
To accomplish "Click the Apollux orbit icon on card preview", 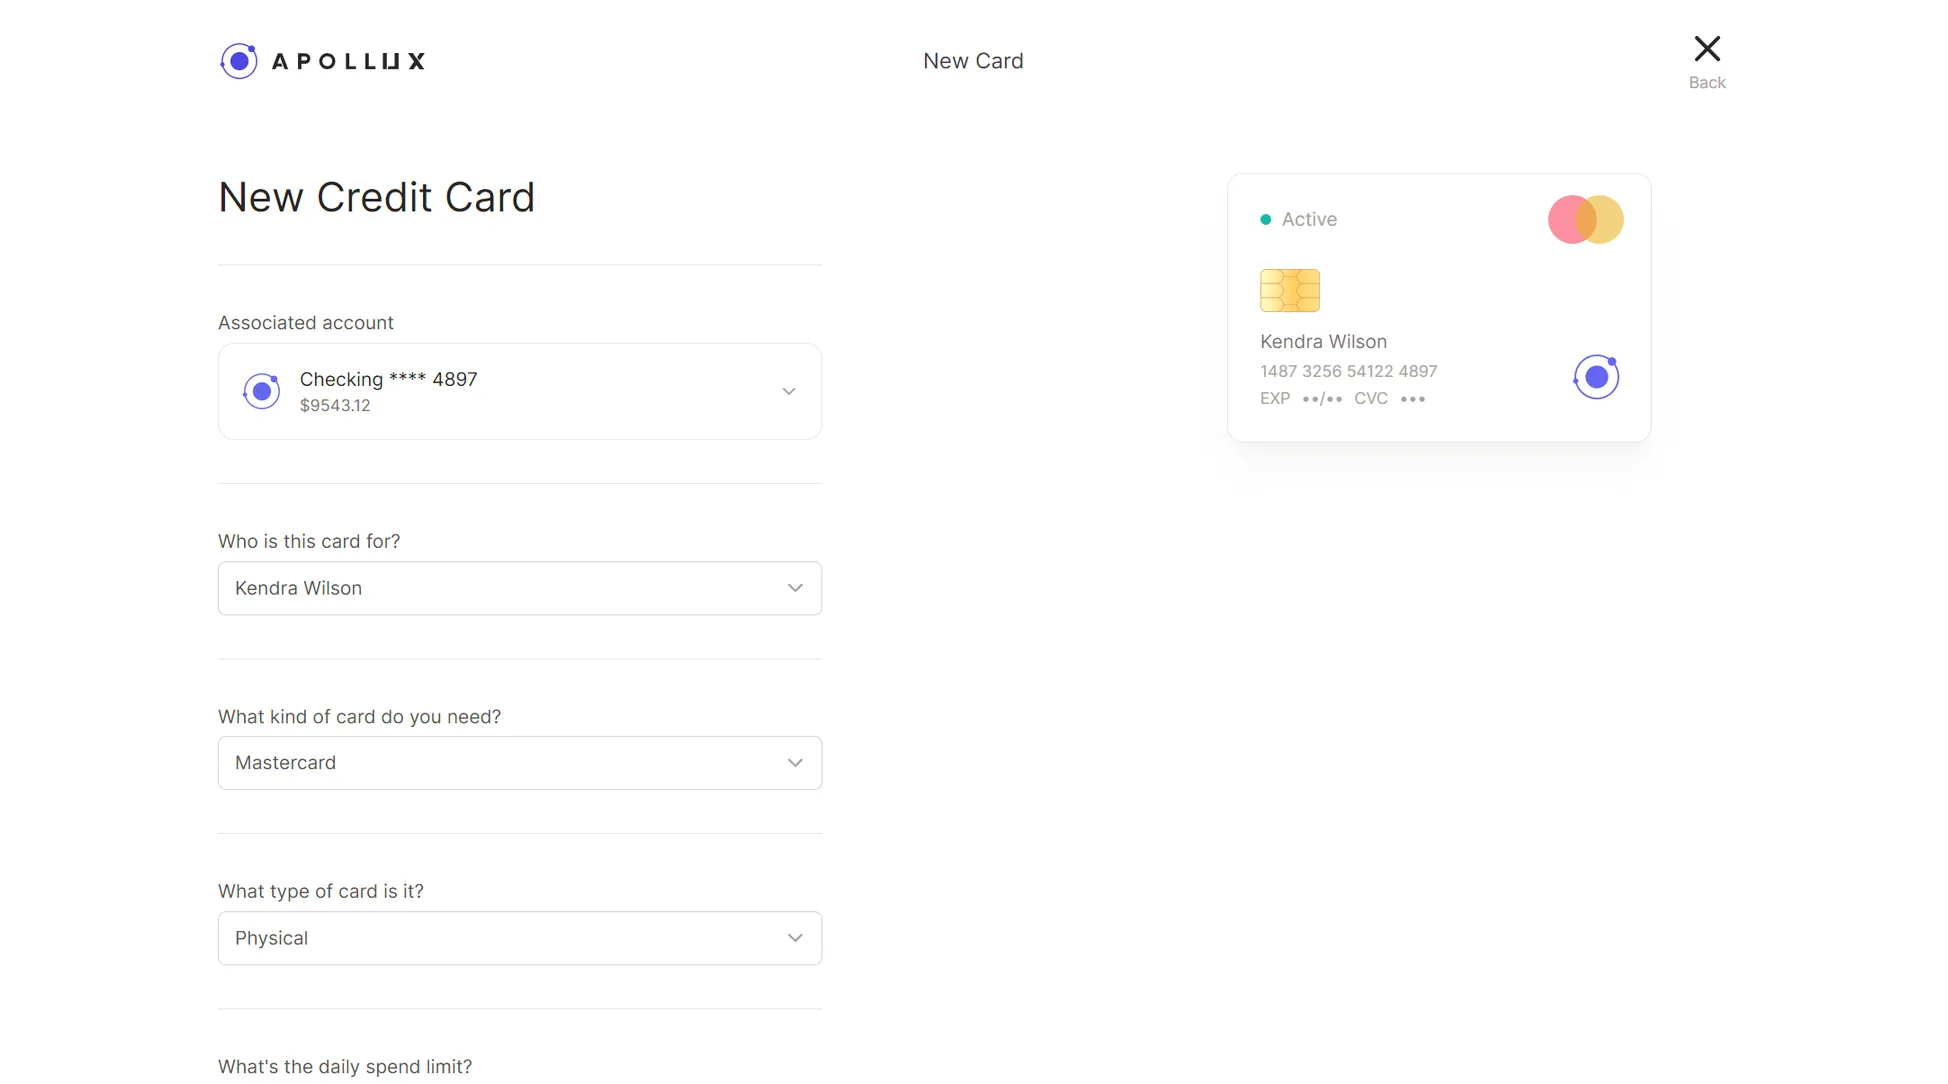I will click(x=1596, y=377).
